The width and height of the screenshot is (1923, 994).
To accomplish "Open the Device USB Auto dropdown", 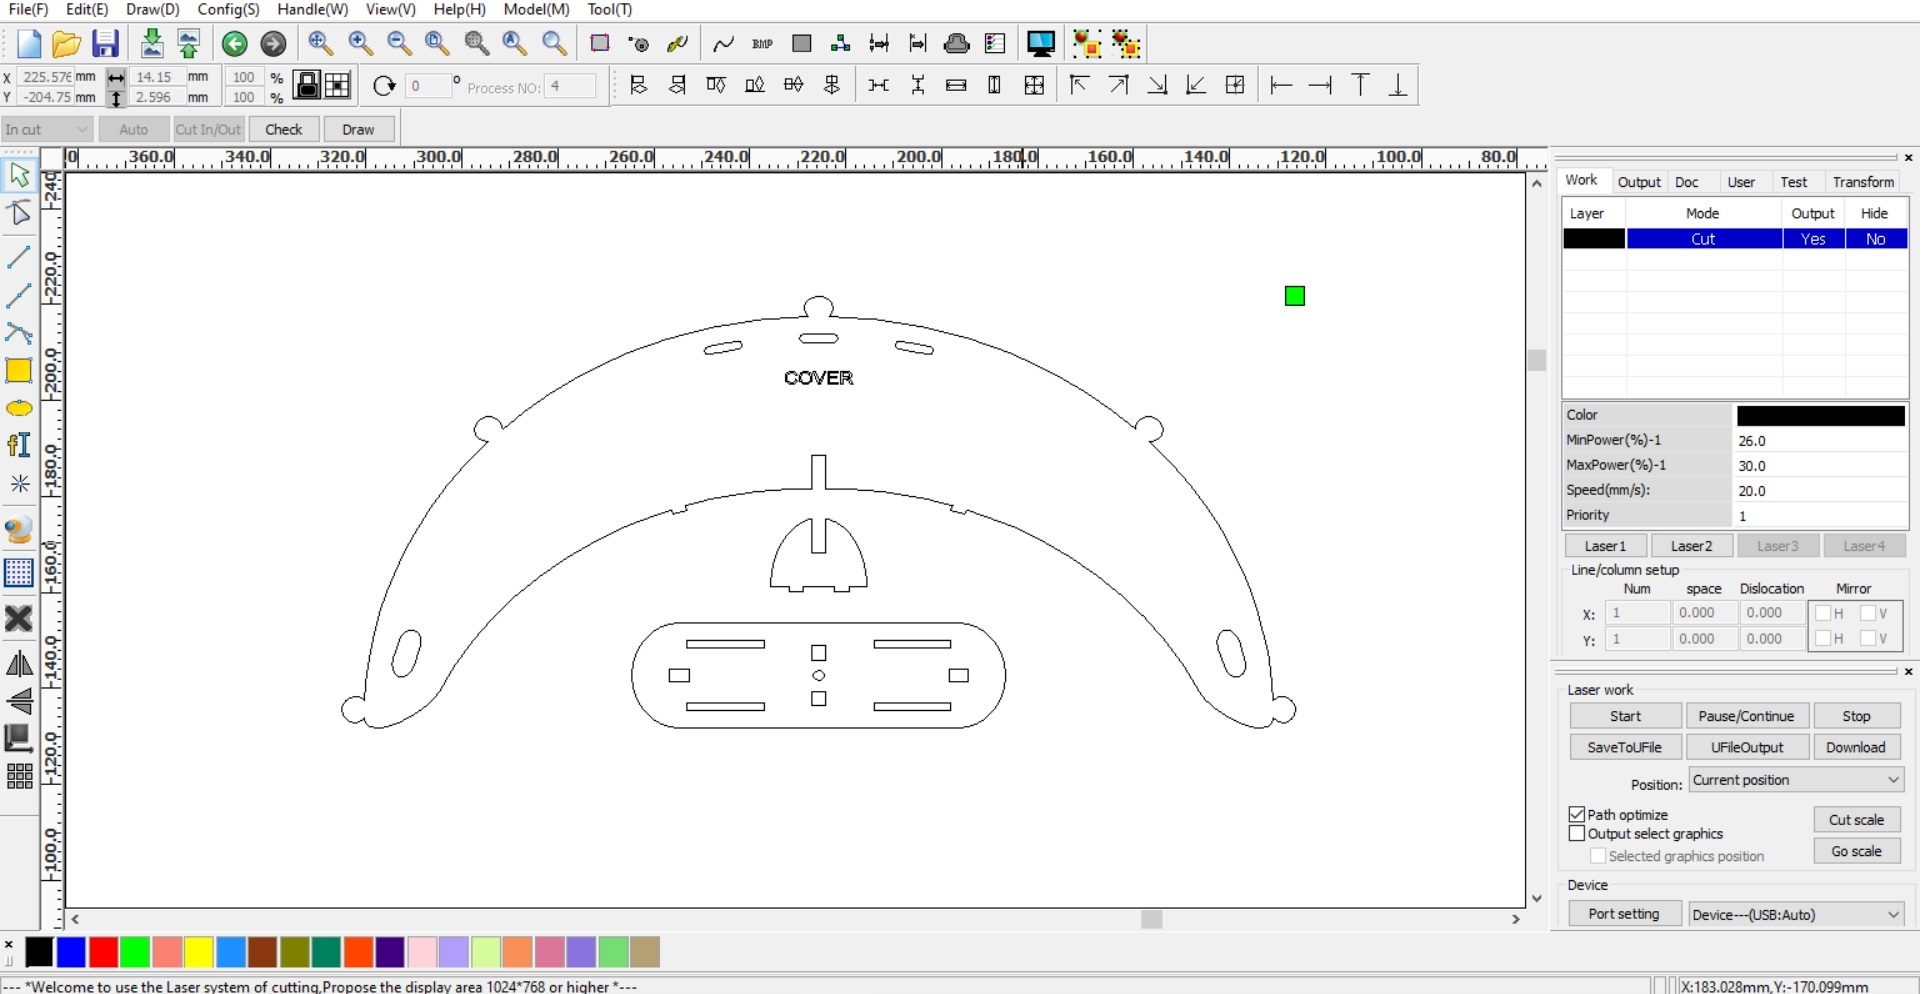I will pyautogui.click(x=1796, y=915).
